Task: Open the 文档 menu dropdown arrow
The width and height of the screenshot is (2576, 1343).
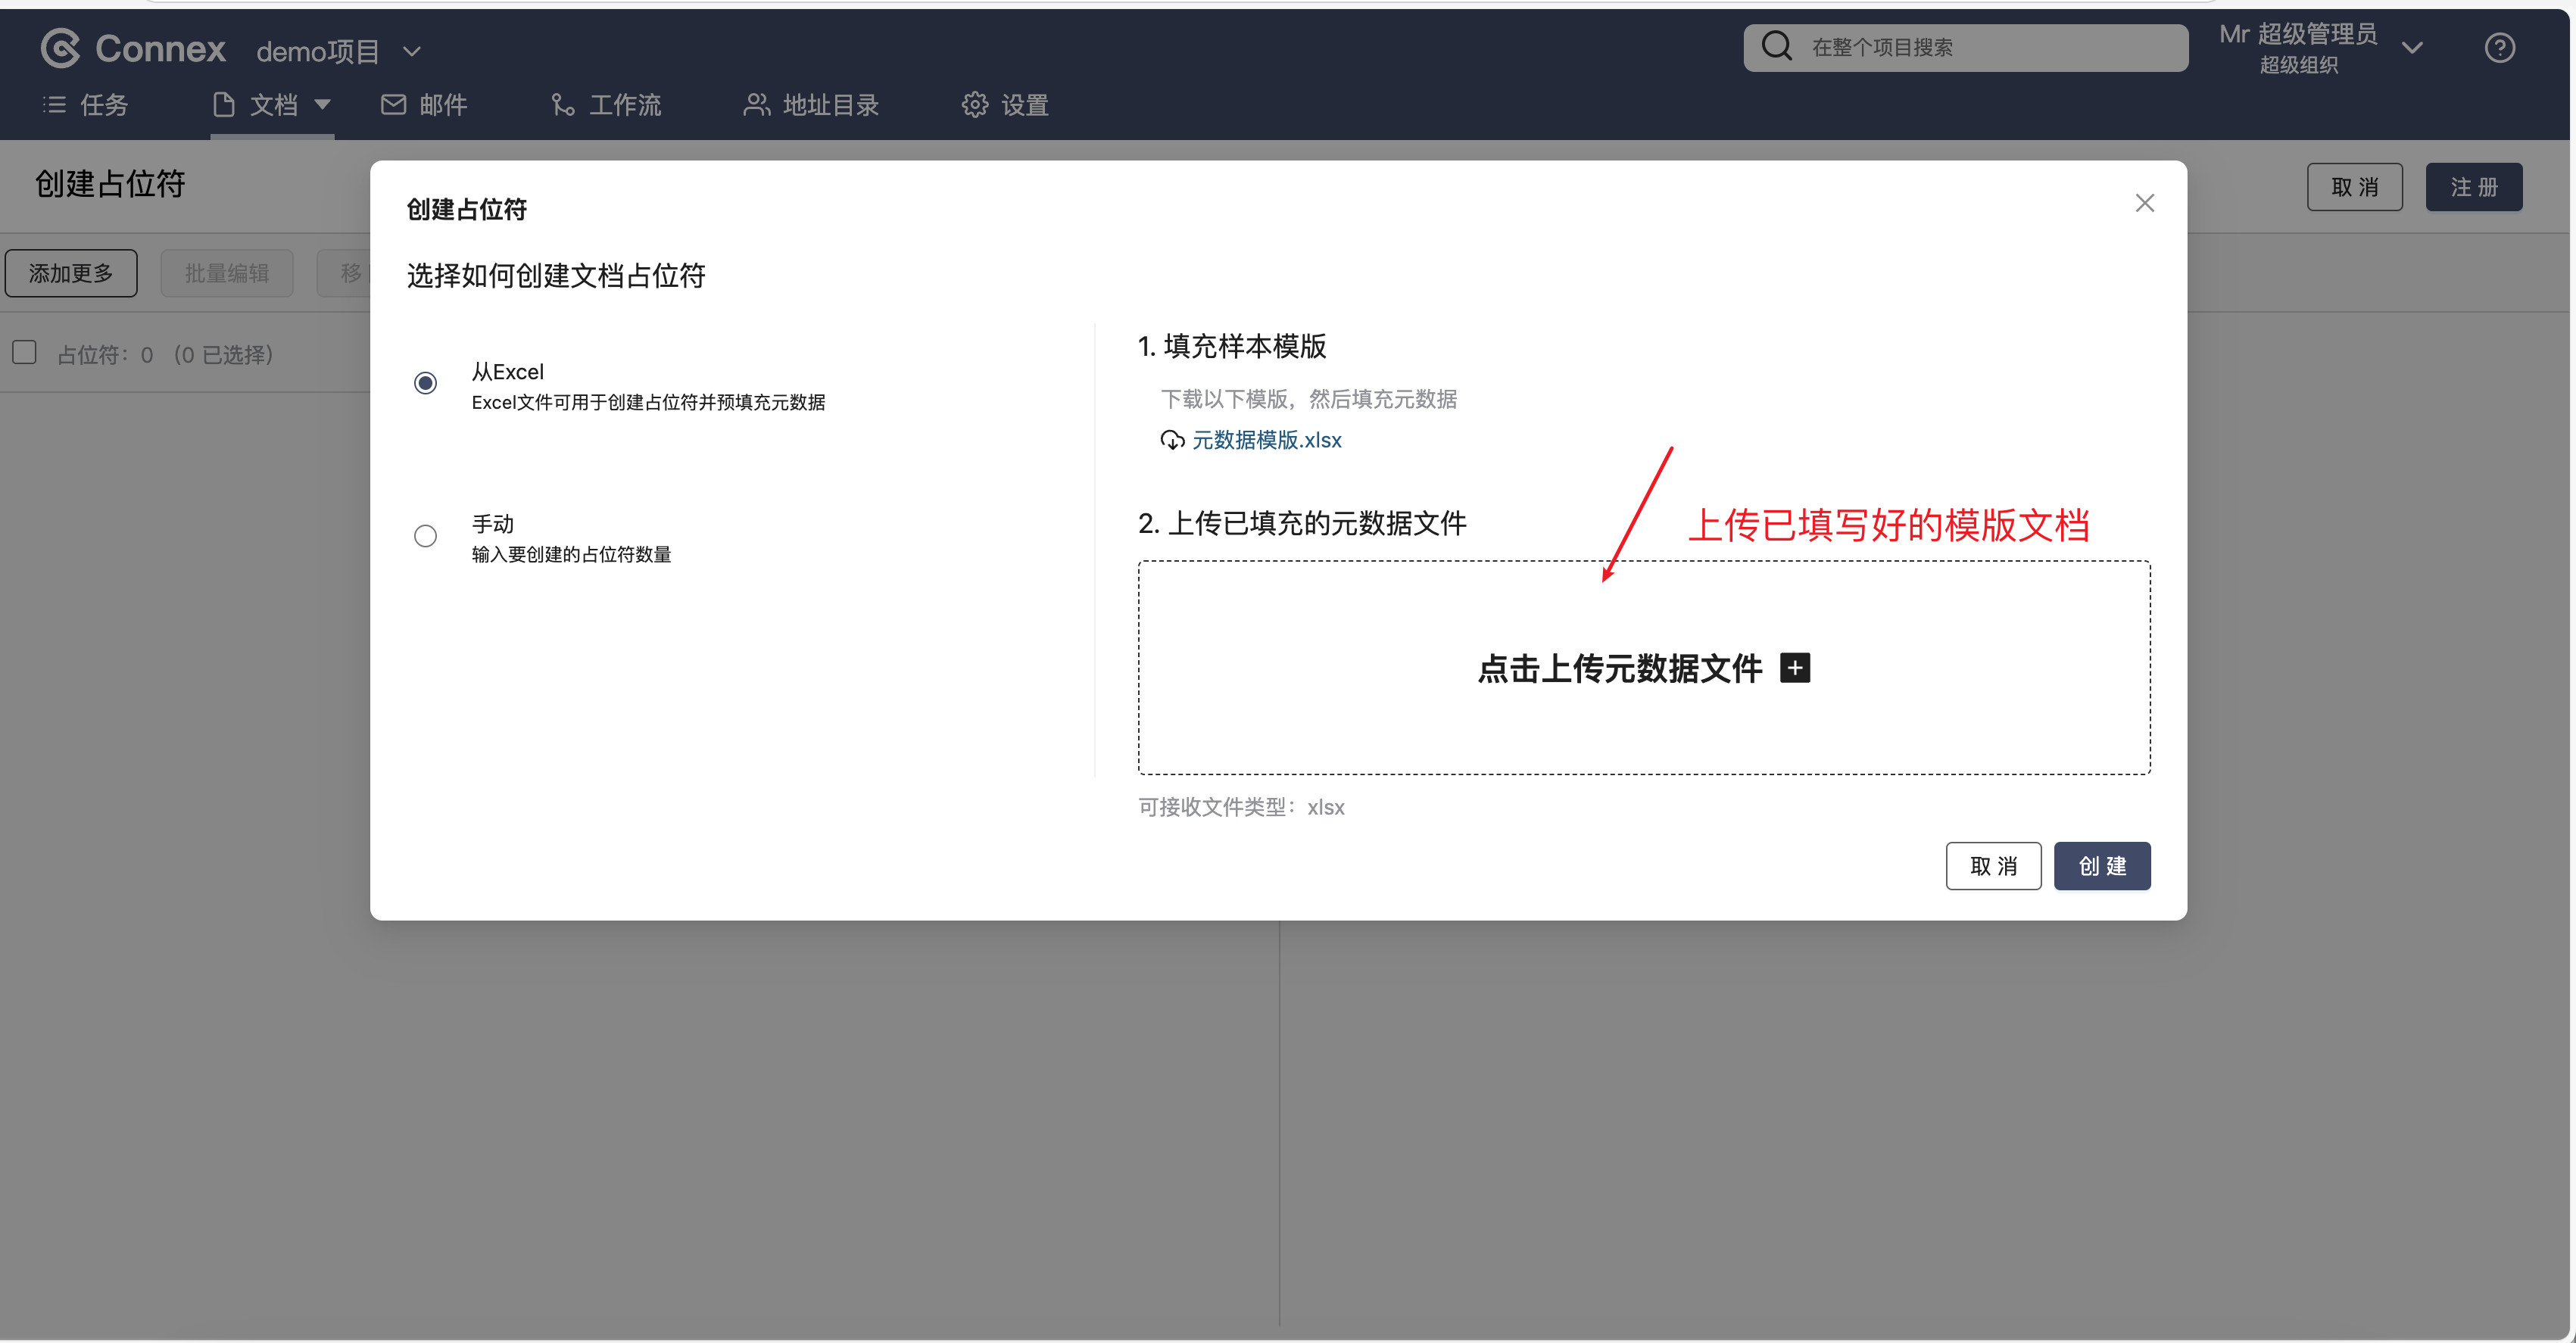Action: coord(322,104)
